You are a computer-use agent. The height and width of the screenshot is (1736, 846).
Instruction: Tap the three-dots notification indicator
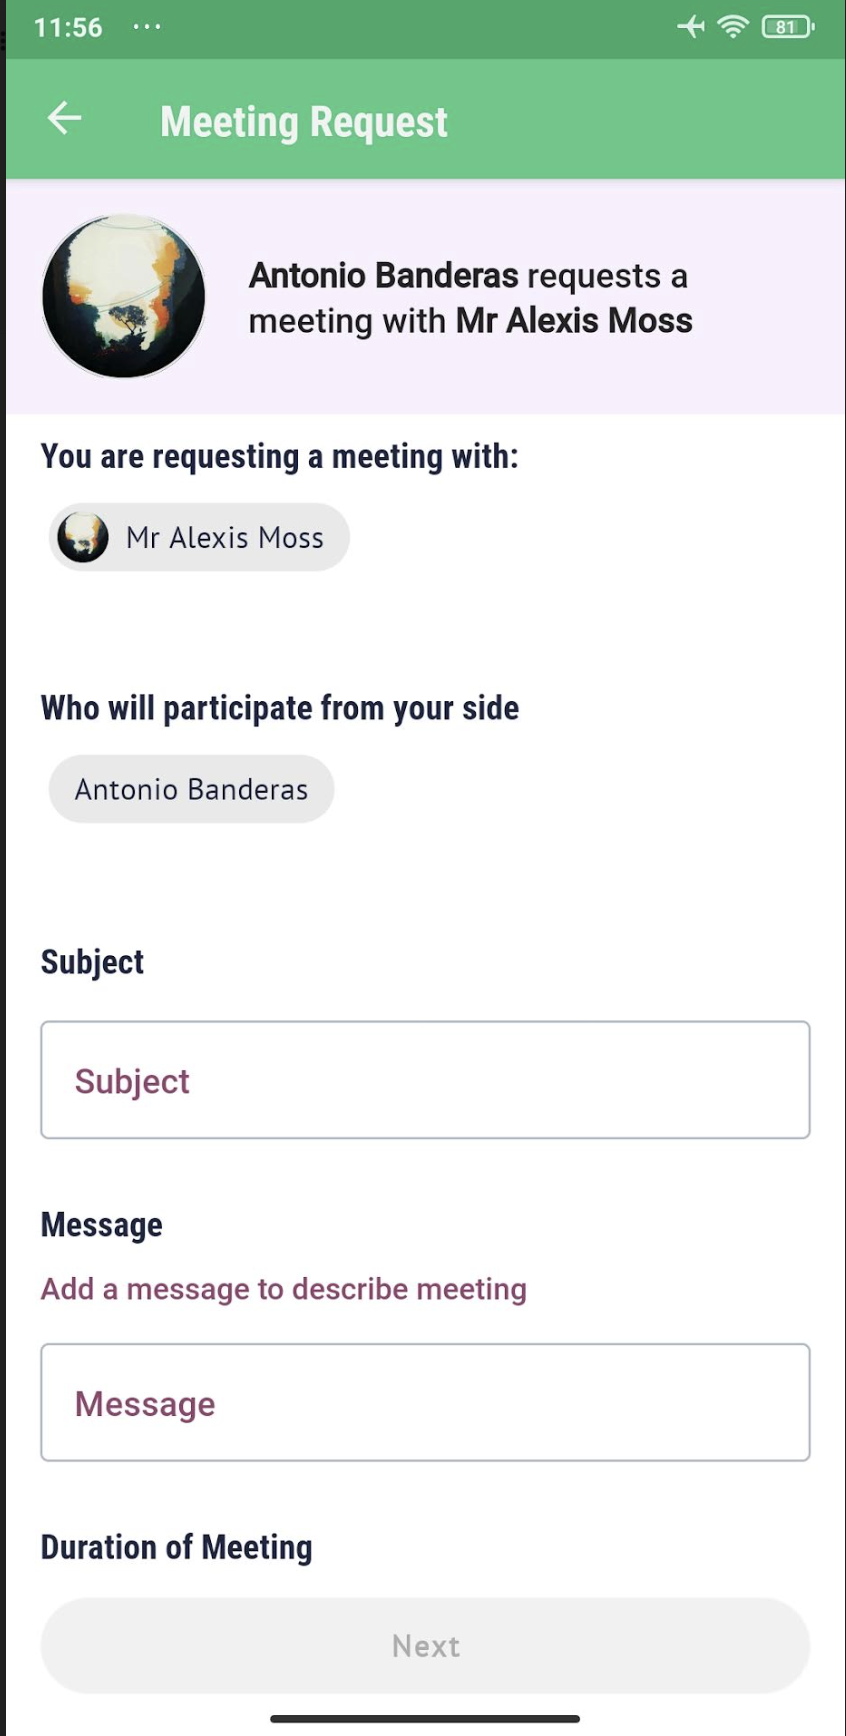click(x=147, y=27)
